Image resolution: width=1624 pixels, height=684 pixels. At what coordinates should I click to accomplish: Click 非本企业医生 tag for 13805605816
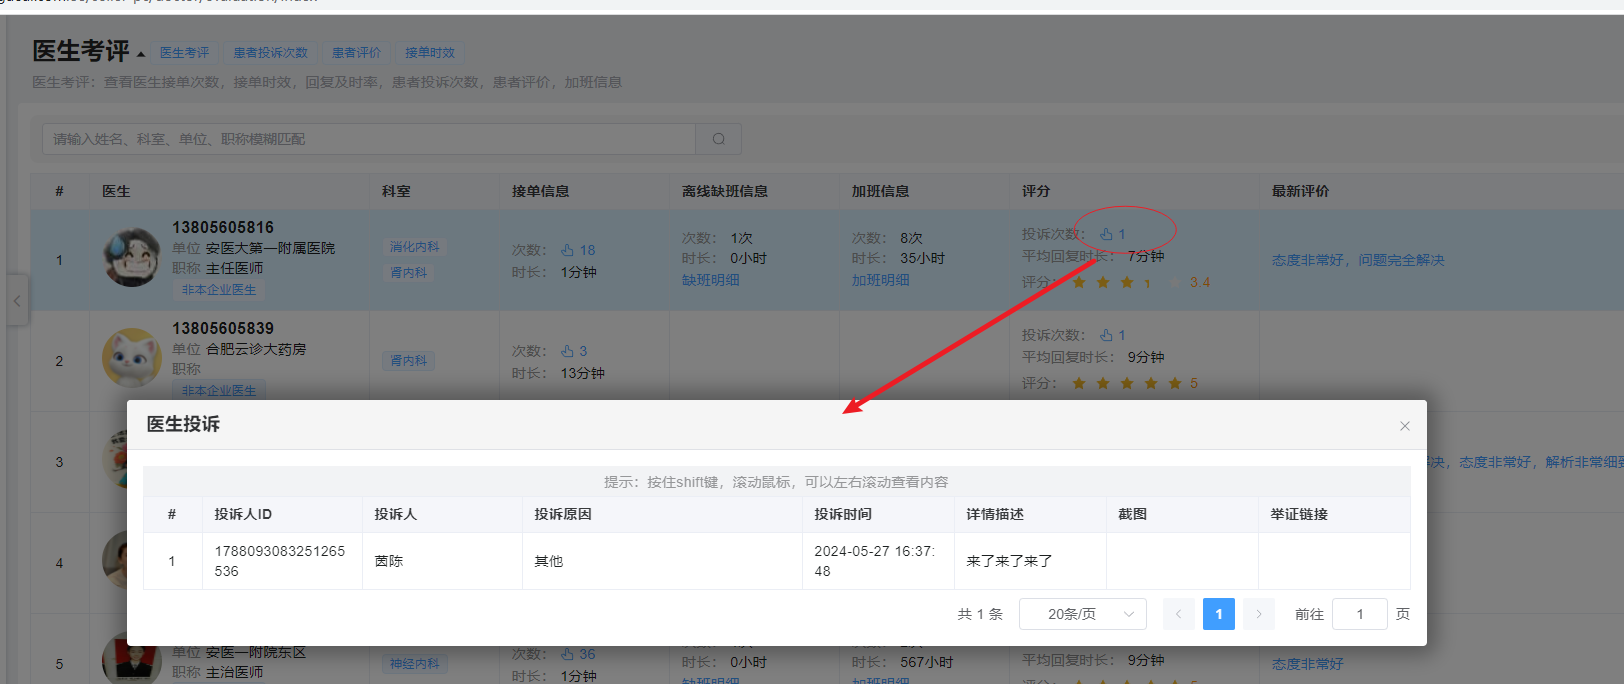(x=219, y=290)
